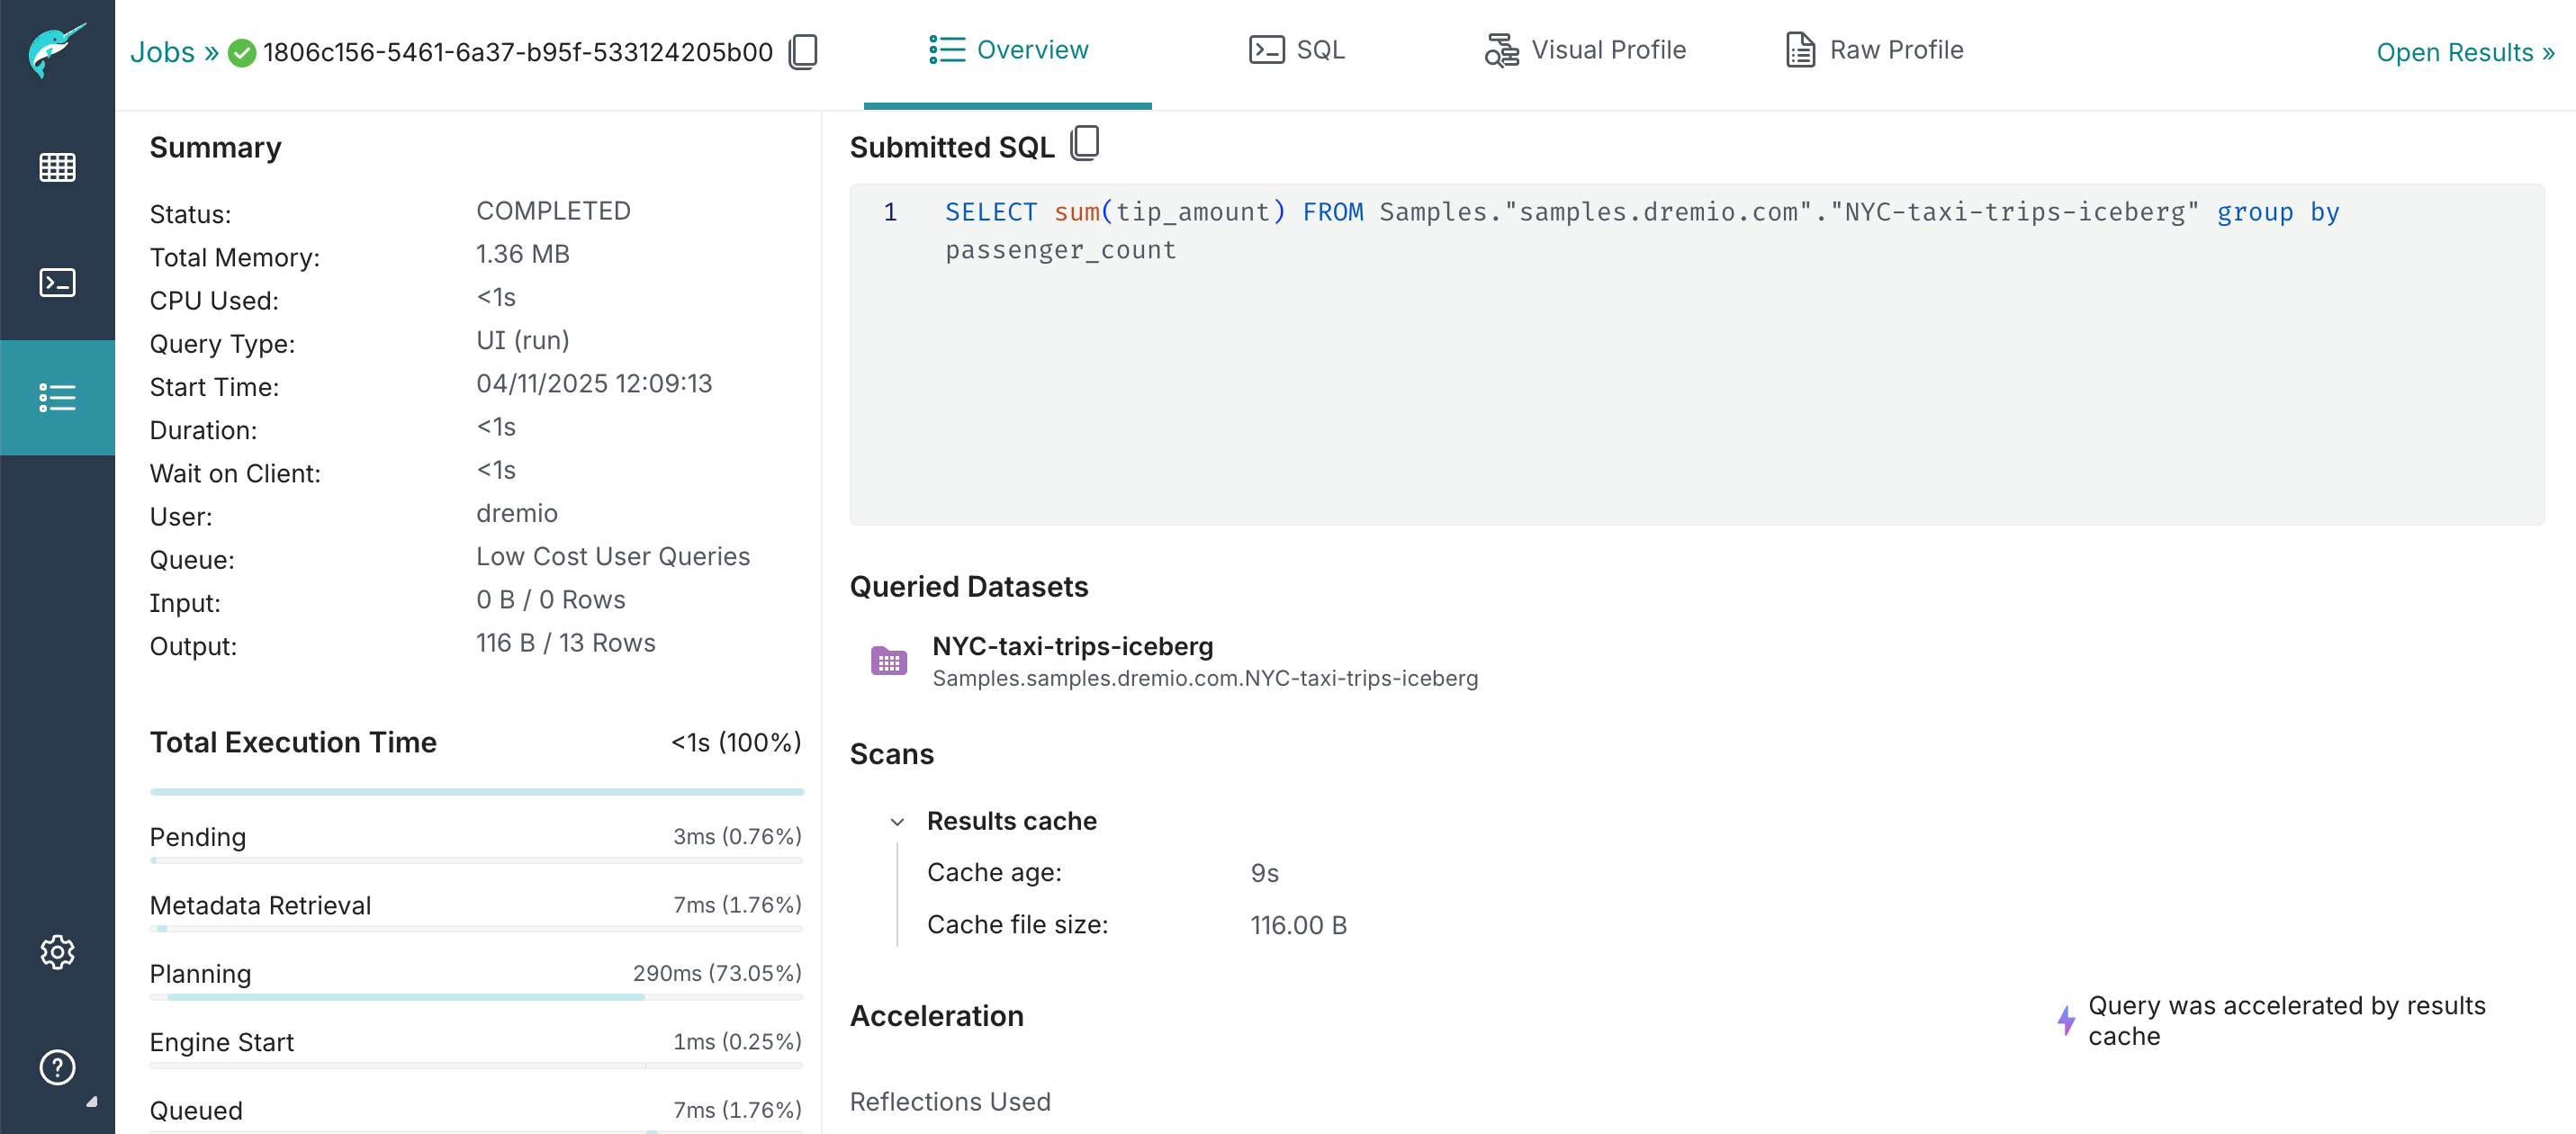Click the NYC-taxi-trips-iceberg dataset folder icon
The width and height of the screenshot is (2576, 1134).
pos(888,661)
